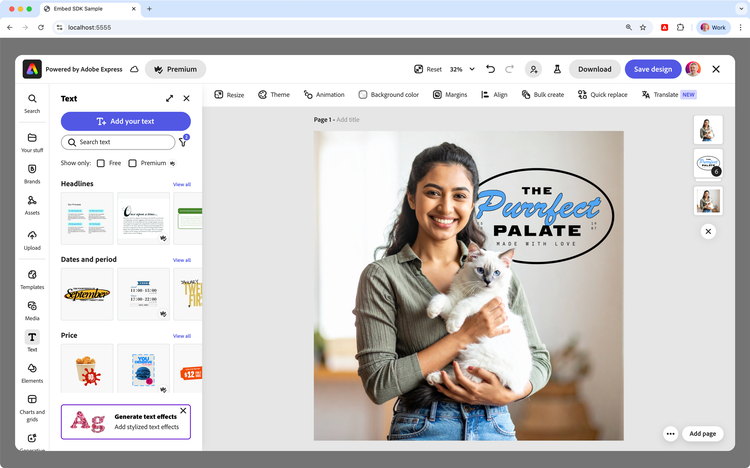Open Your stuff in the sidebar
The image size is (750, 468).
(x=32, y=142)
